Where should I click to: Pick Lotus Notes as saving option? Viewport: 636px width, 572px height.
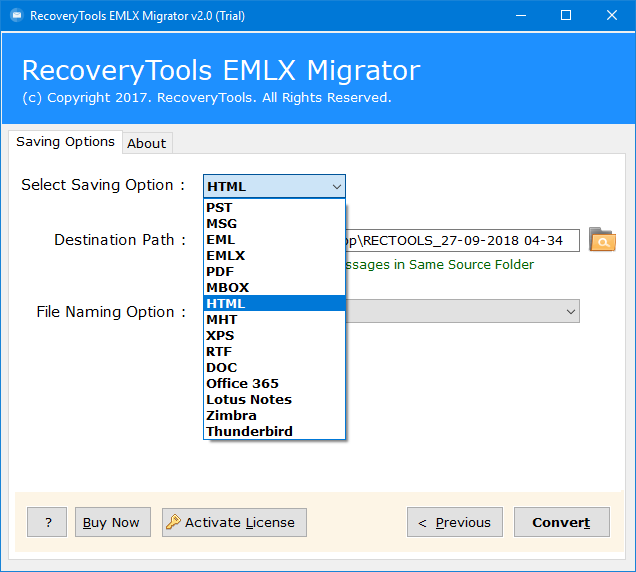[274, 399]
